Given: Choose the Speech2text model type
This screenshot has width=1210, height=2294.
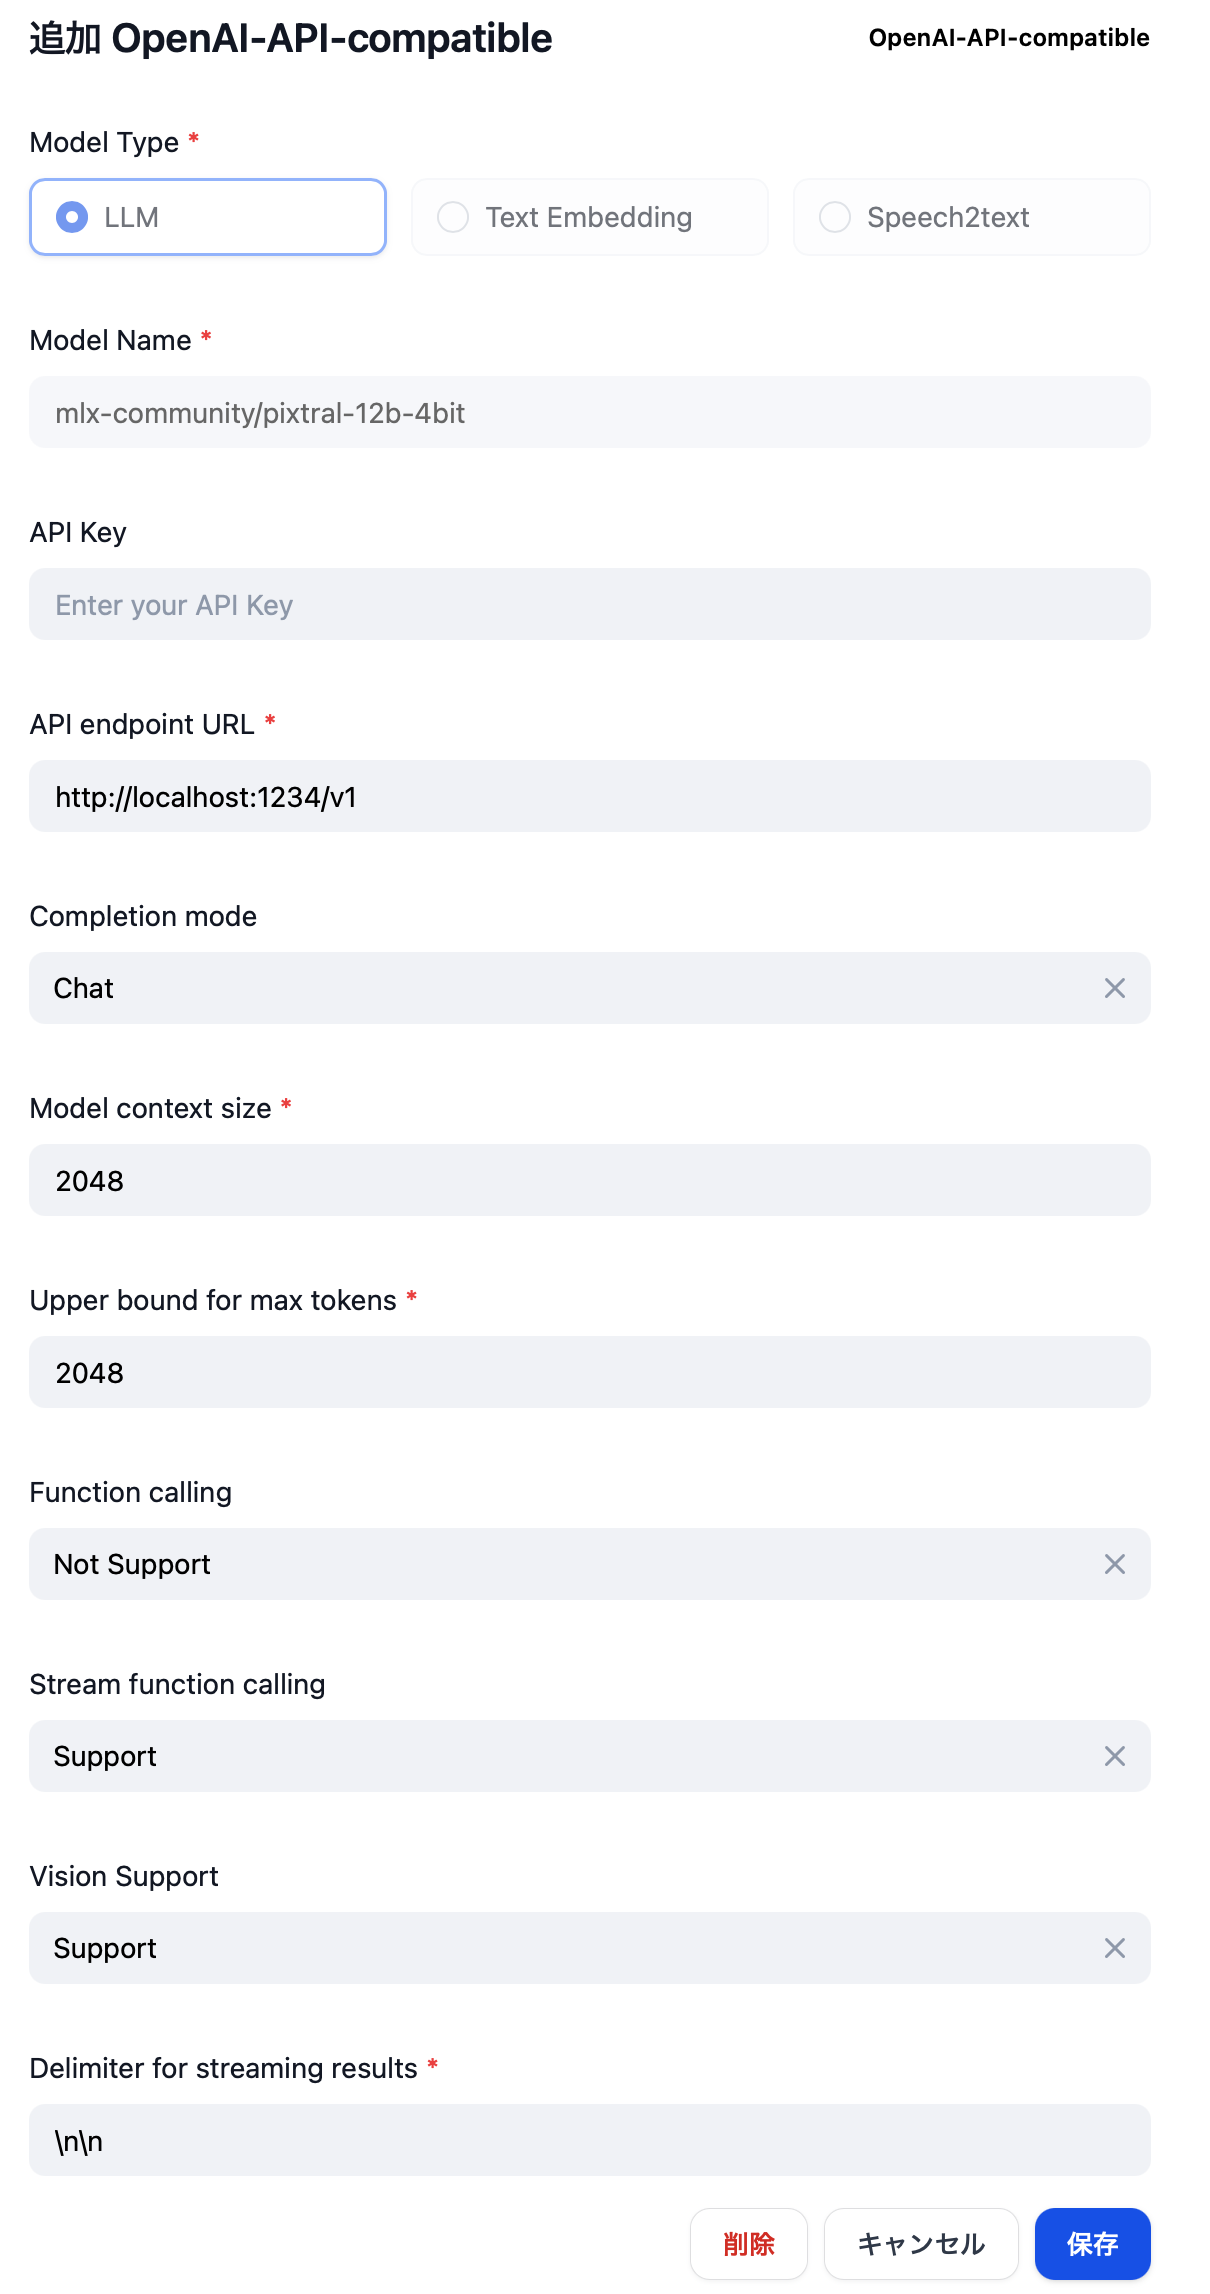Looking at the screenshot, I should tap(971, 217).
